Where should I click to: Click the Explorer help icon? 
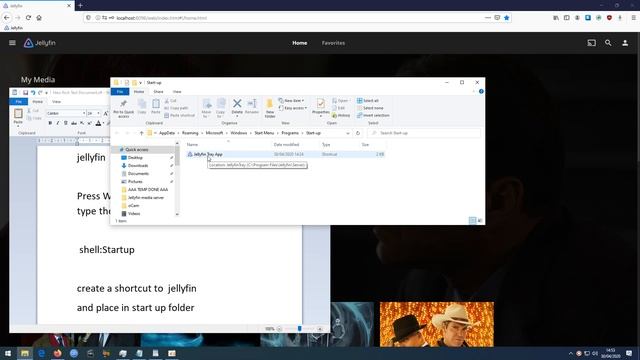(x=481, y=91)
